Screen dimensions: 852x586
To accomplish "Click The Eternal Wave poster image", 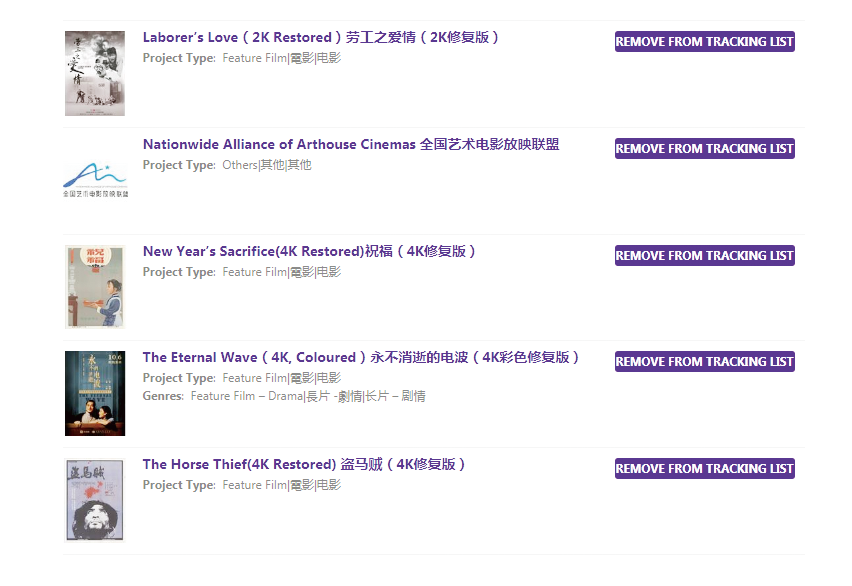I will pyautogui.click(x=95, y=393).
